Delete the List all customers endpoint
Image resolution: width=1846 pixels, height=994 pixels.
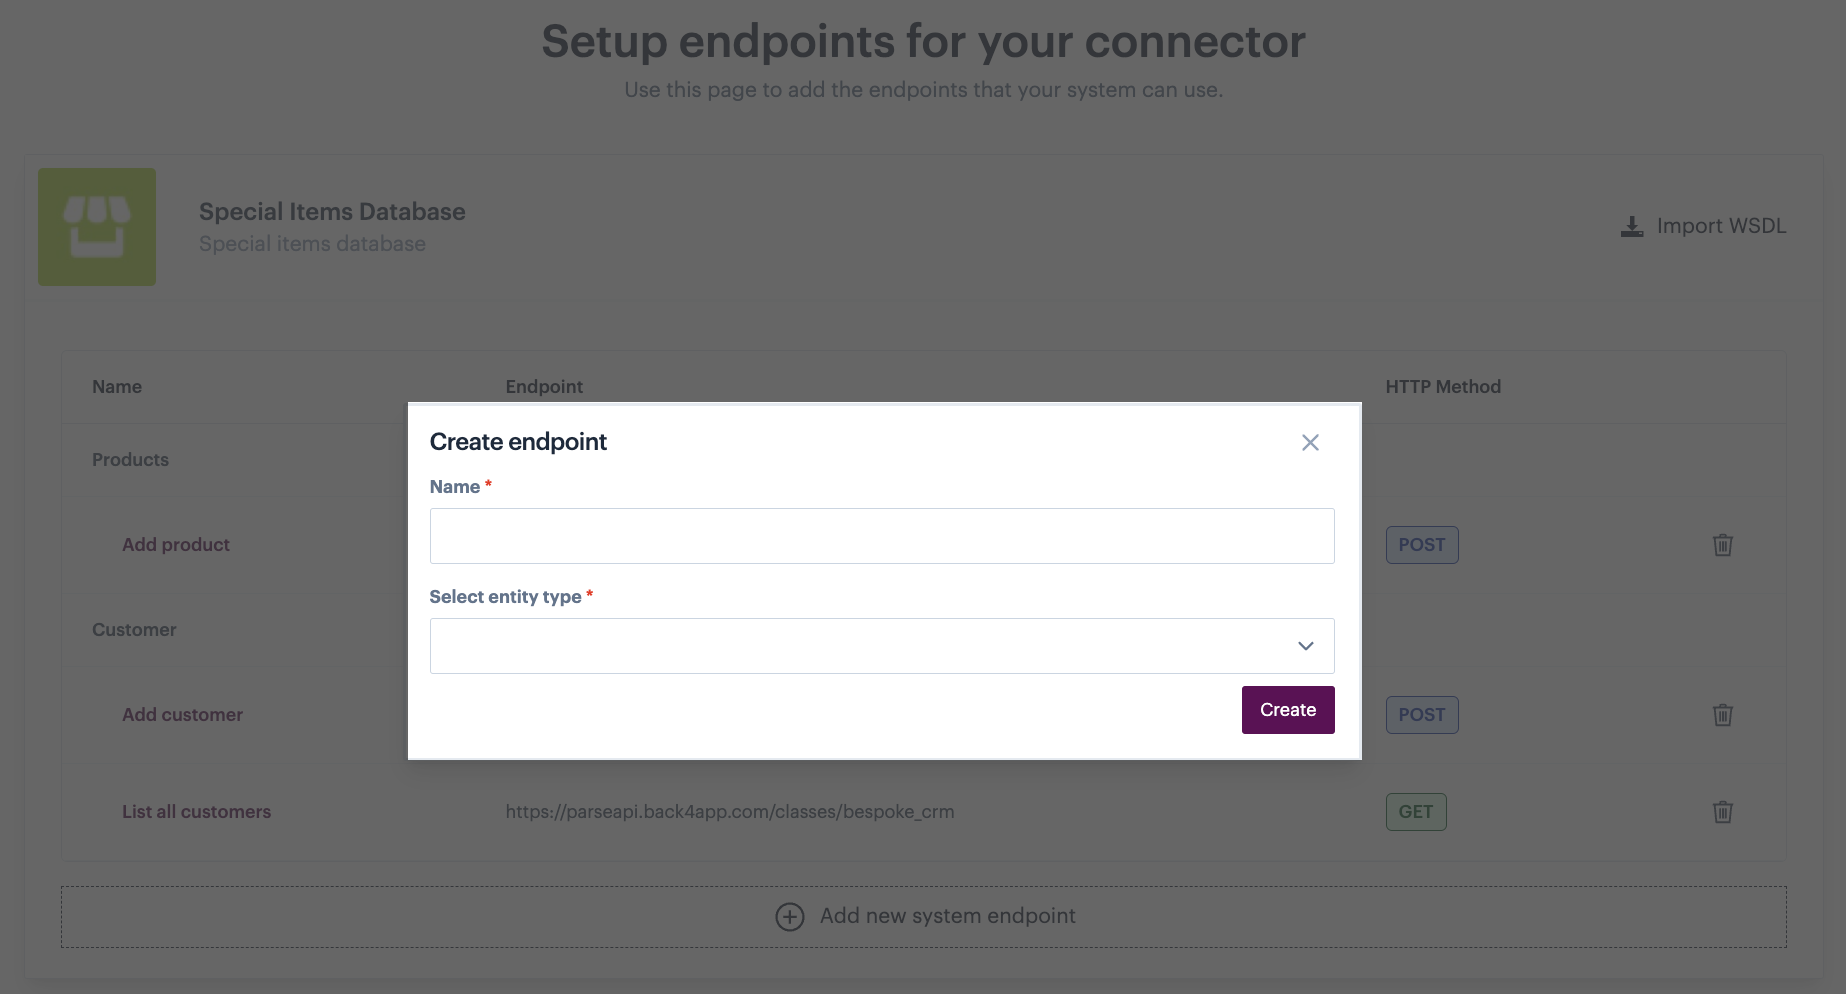coord(1722,812)
